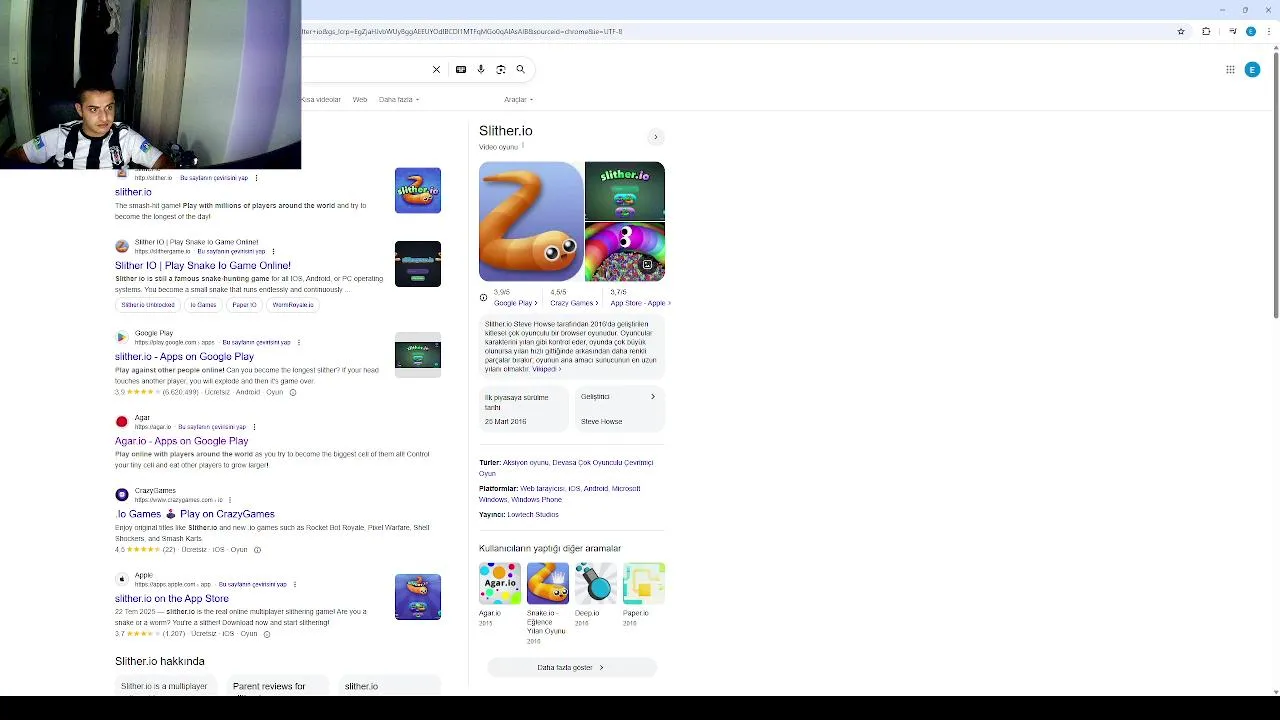Select the Slither.io Unblocked chip
This screenshot has height=720, width=1280.
tap(148, 304)
